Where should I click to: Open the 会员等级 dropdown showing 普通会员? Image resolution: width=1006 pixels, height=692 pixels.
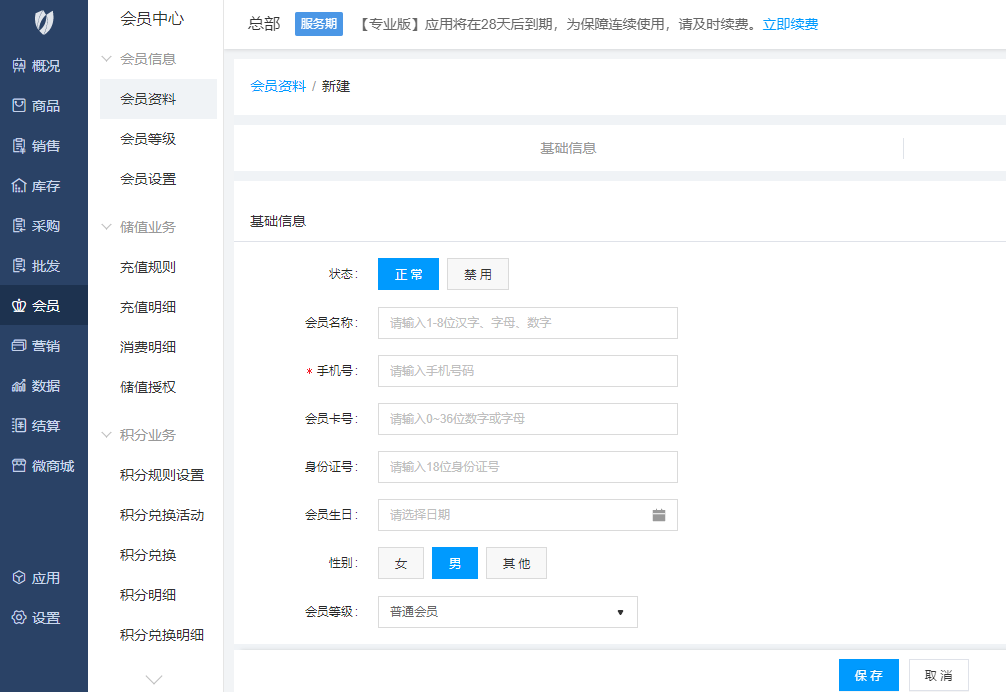click(x=507, y=612)
